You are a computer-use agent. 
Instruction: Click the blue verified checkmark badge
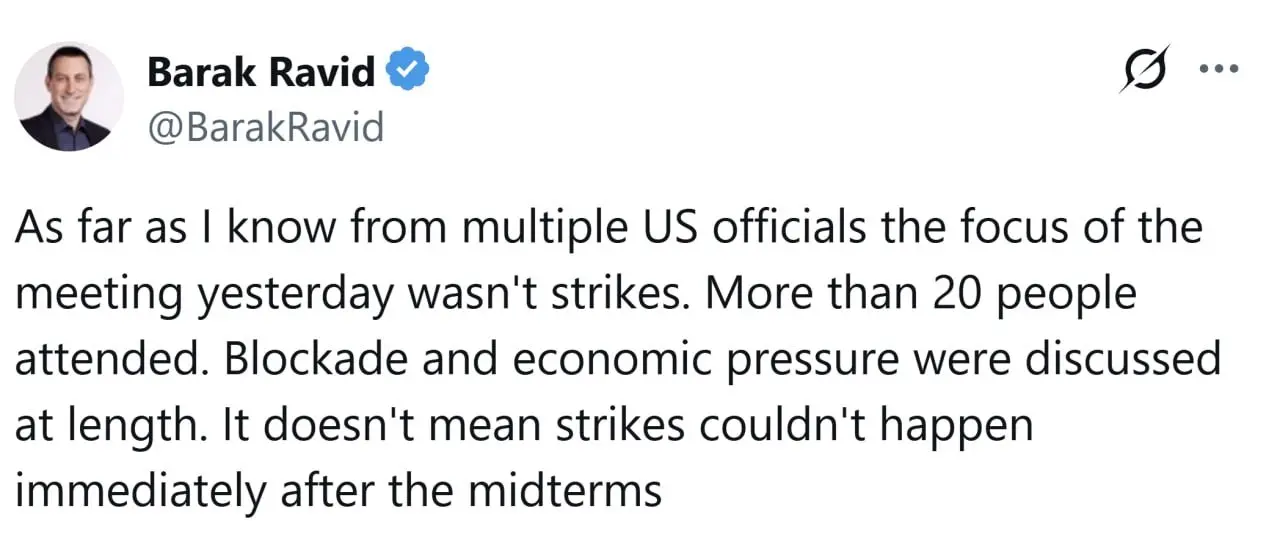click(409, 72)
